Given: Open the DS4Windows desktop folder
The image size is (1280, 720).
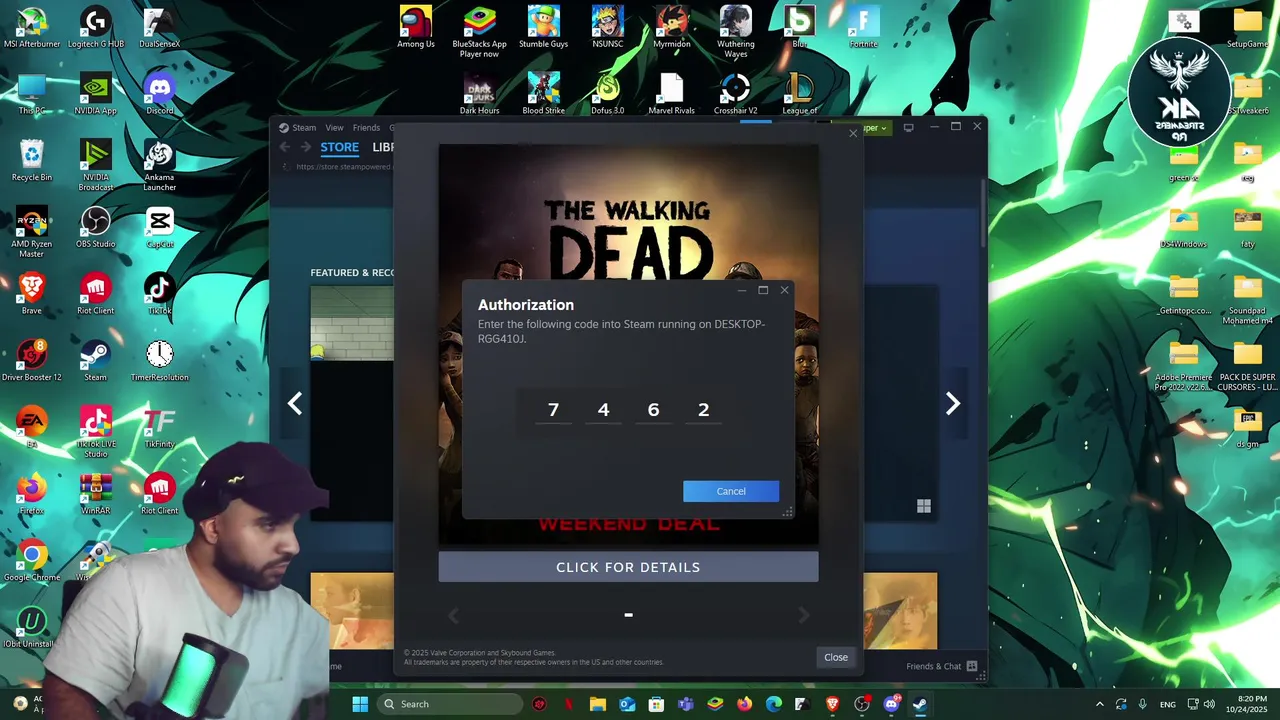Looking at the screenshot, I should click(x=1183, y=228).
